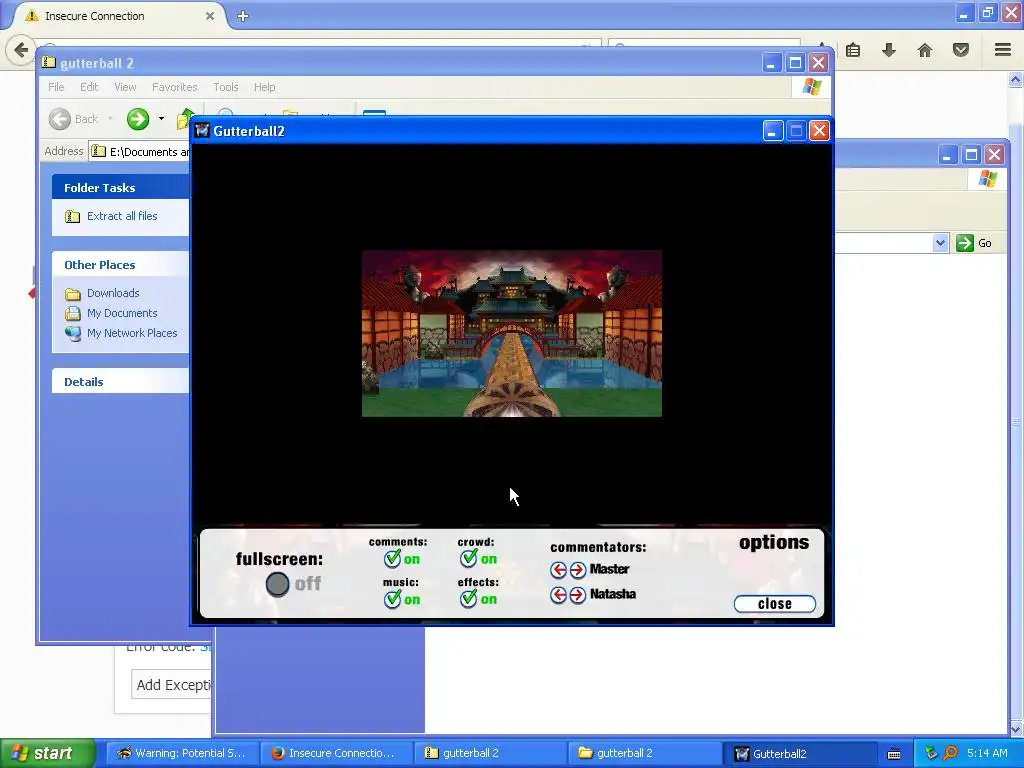This screenshot has width=1024, height=768.
Task: Switch to Warning: Potential S... taskbar item
Action: 182,753
